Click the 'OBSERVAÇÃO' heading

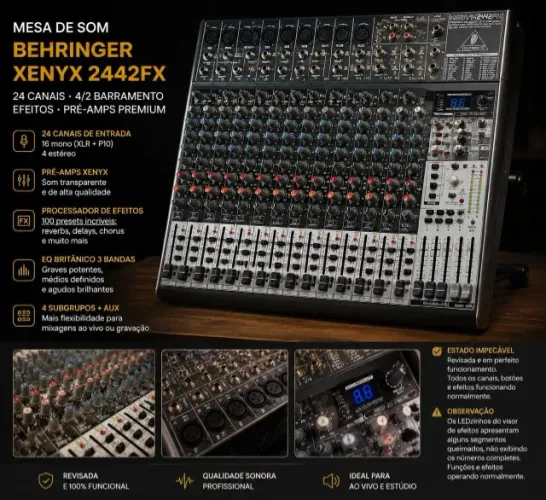[470, 412]
